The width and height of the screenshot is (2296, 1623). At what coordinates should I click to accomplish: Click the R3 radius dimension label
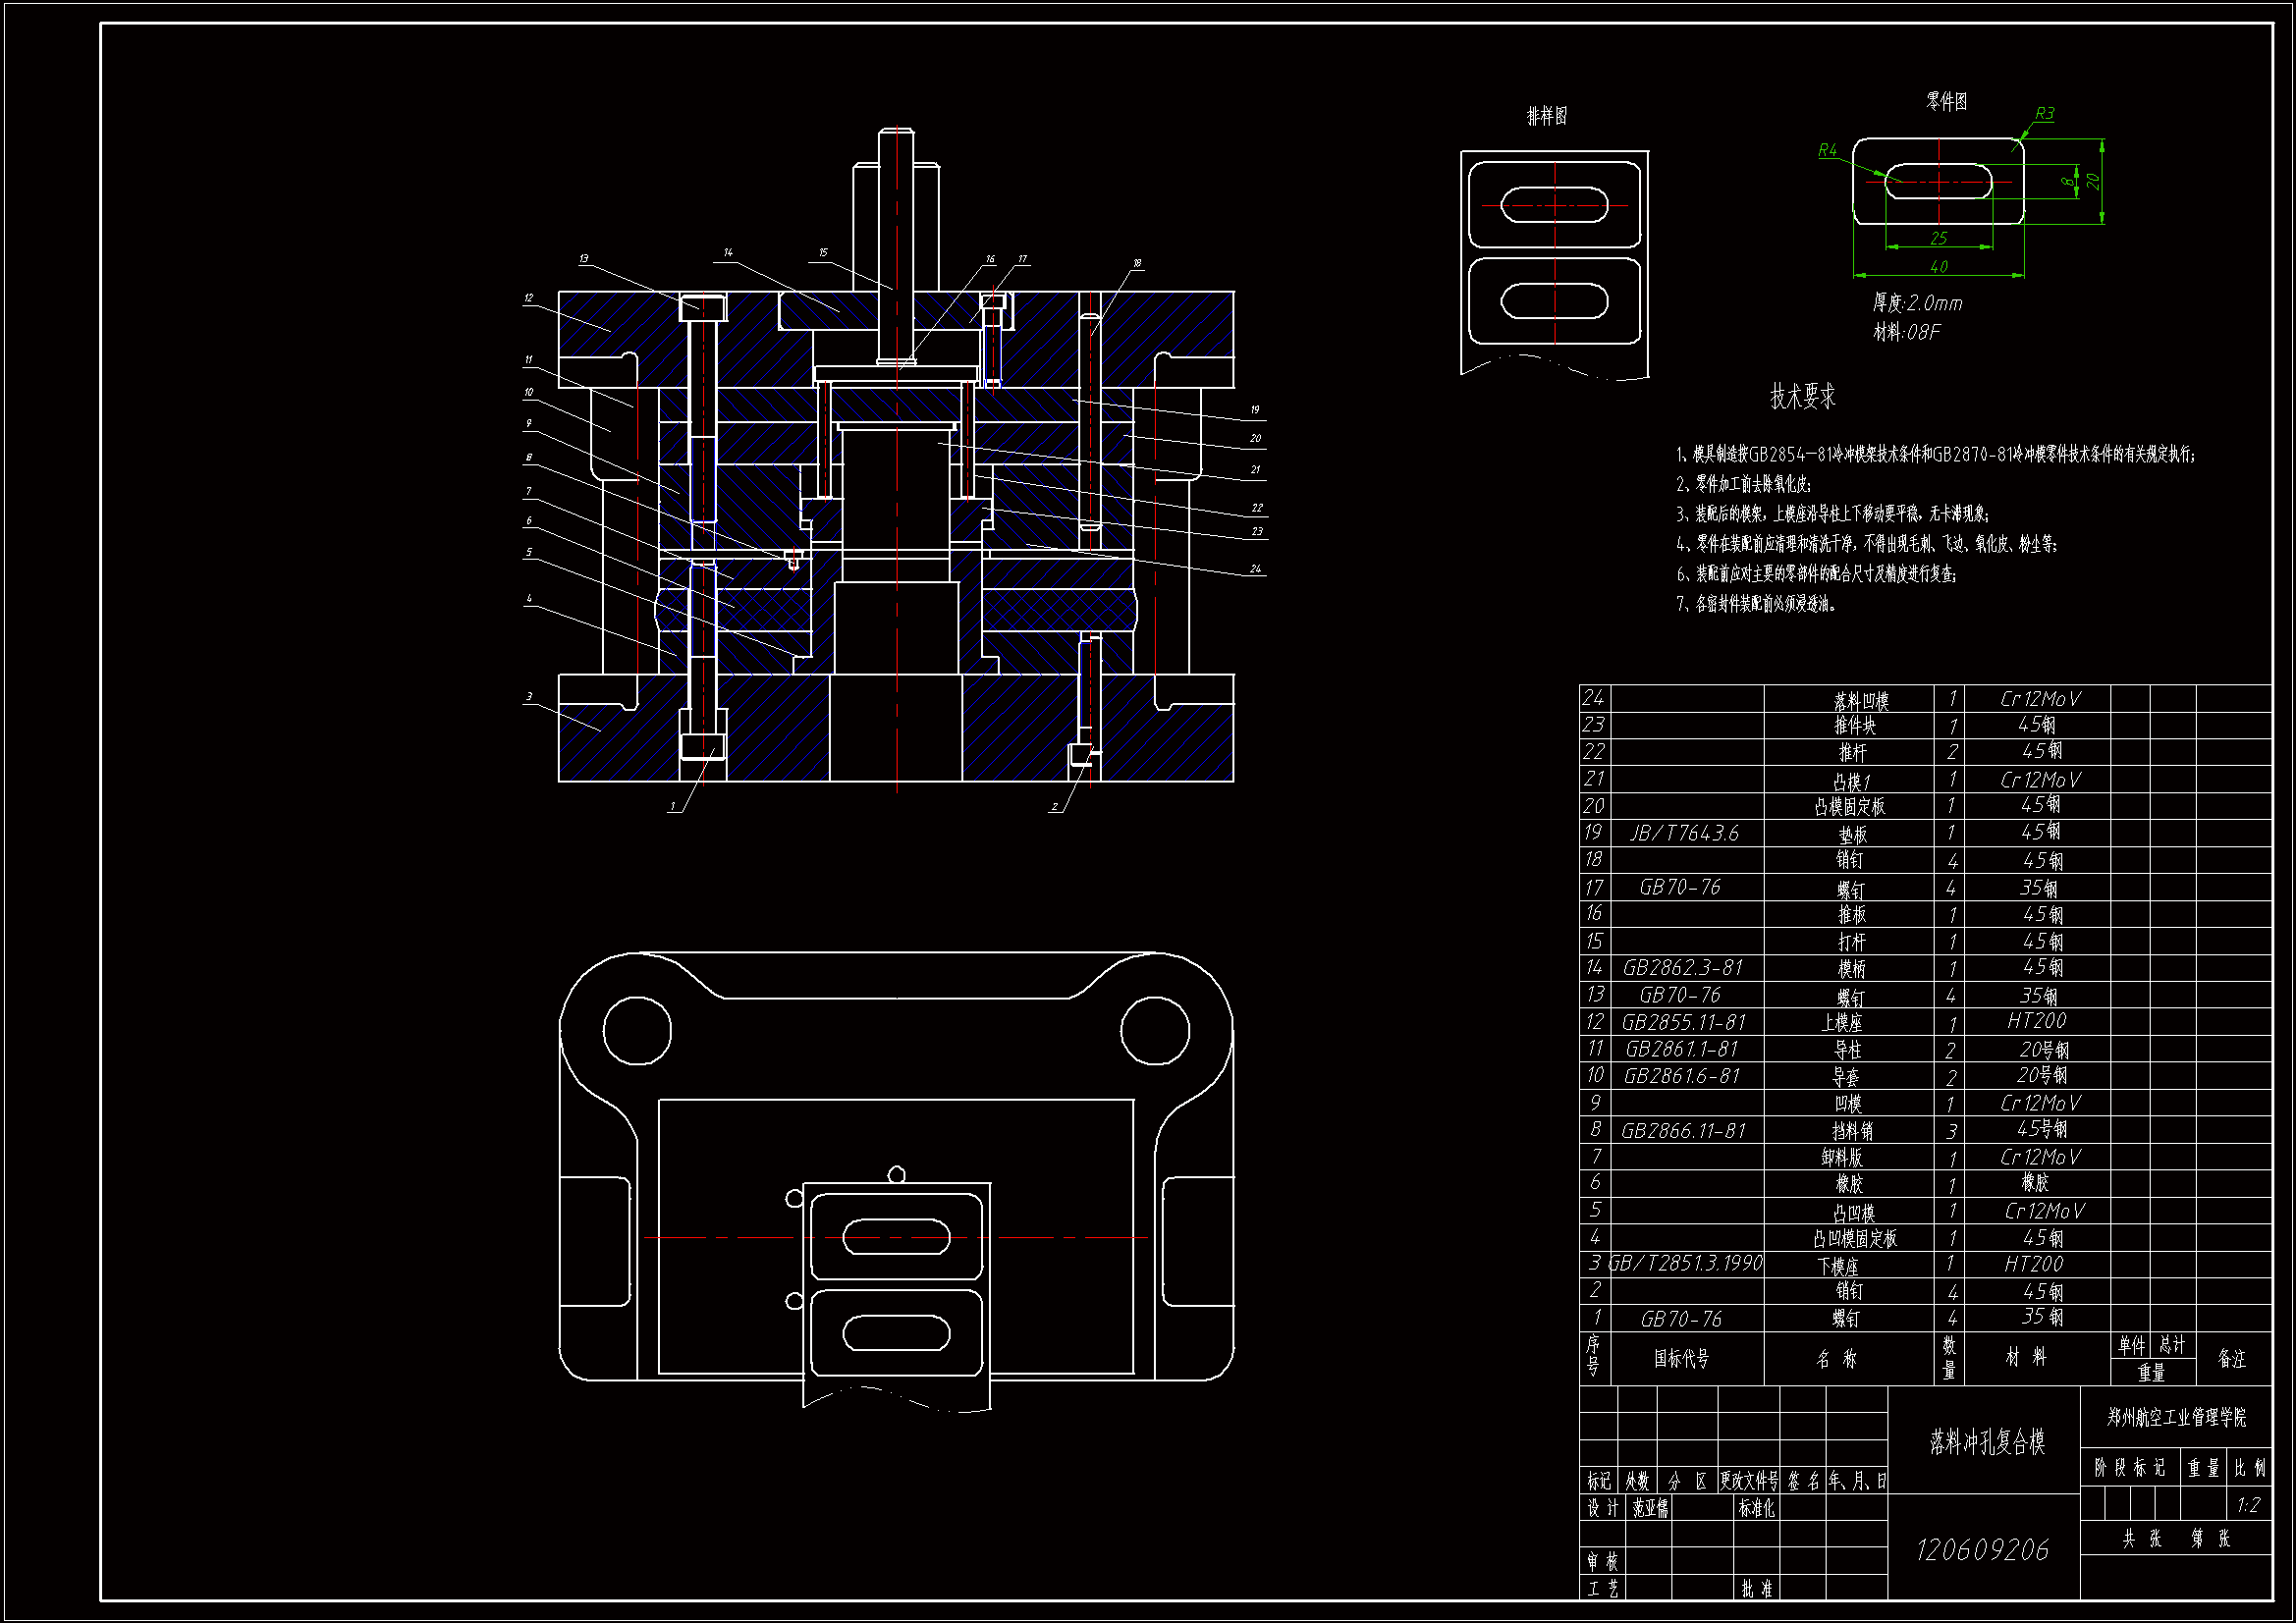tap(2044, 114)
